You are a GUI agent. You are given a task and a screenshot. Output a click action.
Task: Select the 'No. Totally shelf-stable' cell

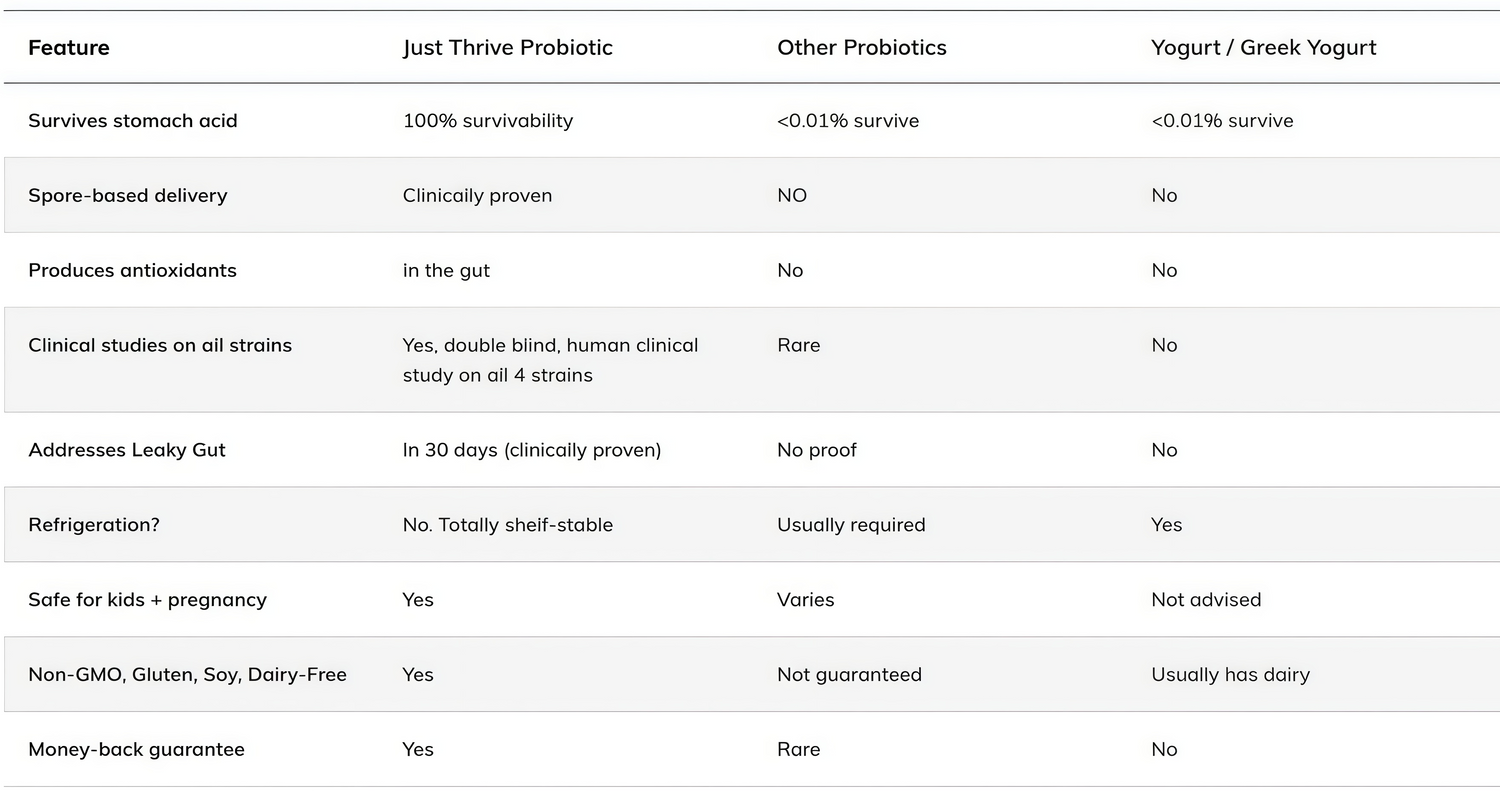[x=508, y=525]
